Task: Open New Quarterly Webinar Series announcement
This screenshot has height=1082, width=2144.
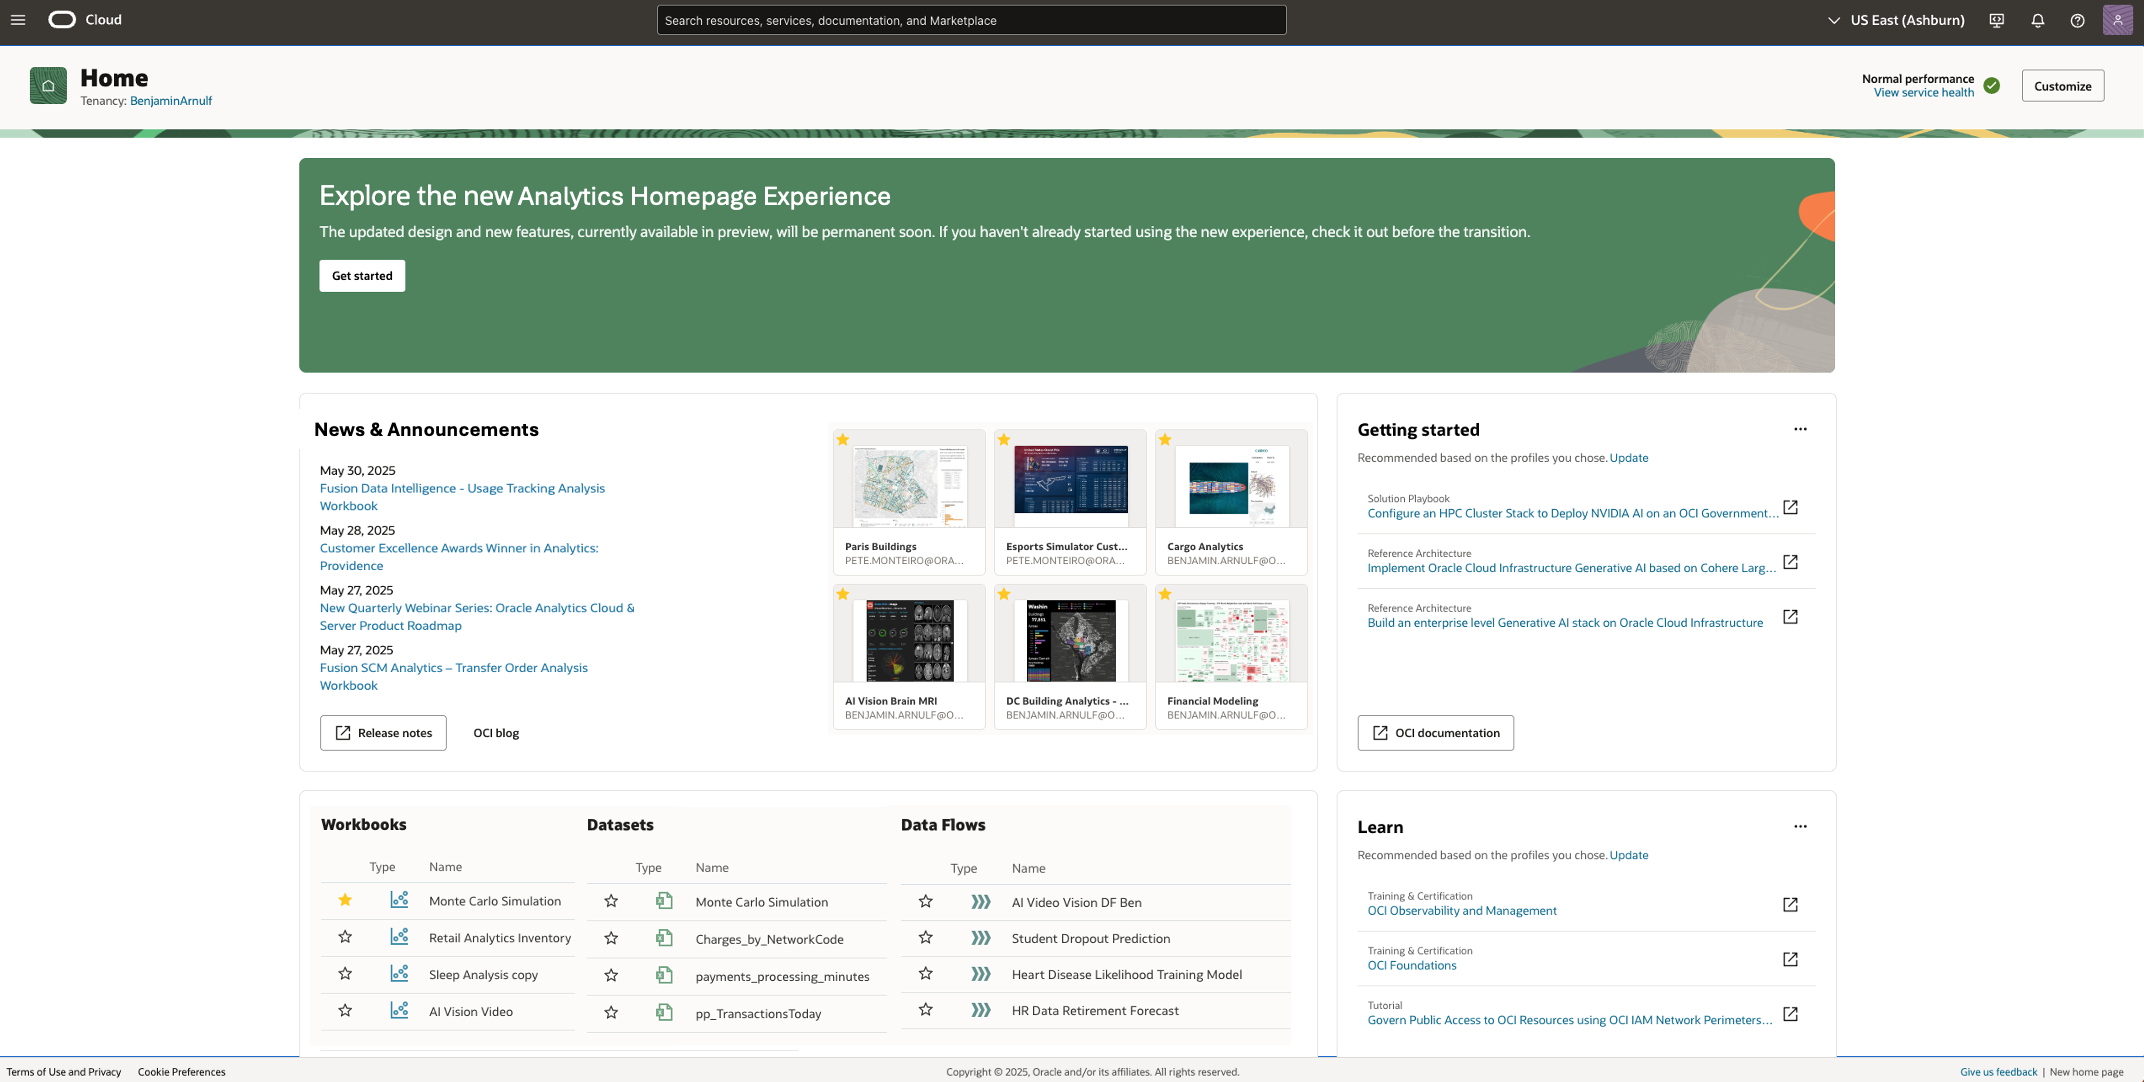Action: coord(477,617)
